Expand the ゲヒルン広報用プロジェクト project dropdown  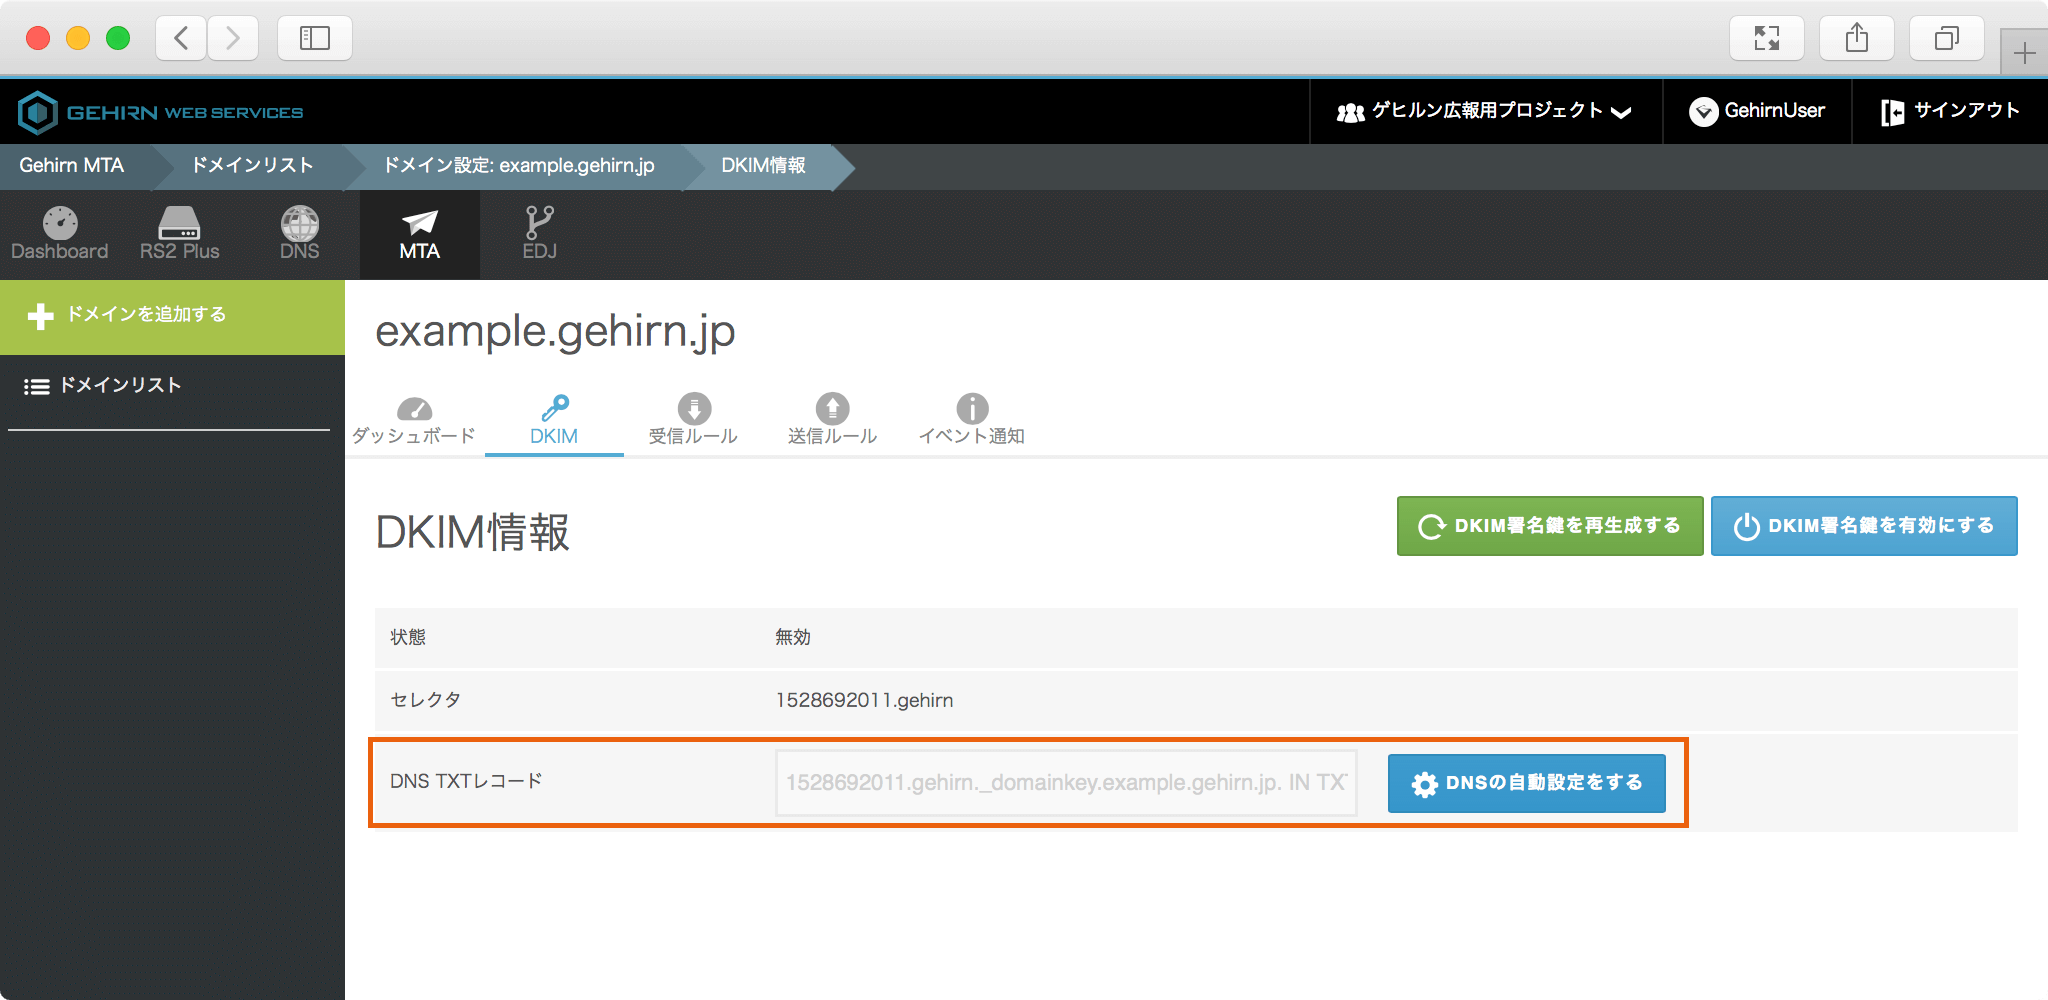tap(1485, 111)
